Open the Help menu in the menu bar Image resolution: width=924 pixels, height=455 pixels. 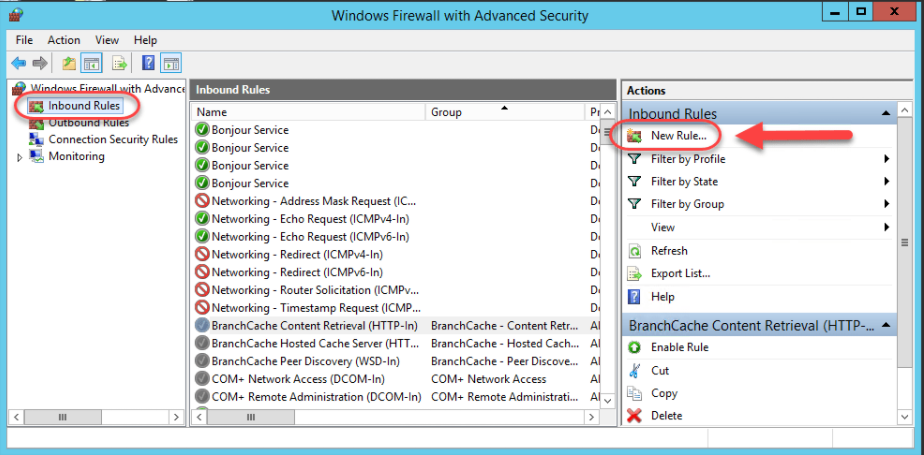click(x=145, y=40)
